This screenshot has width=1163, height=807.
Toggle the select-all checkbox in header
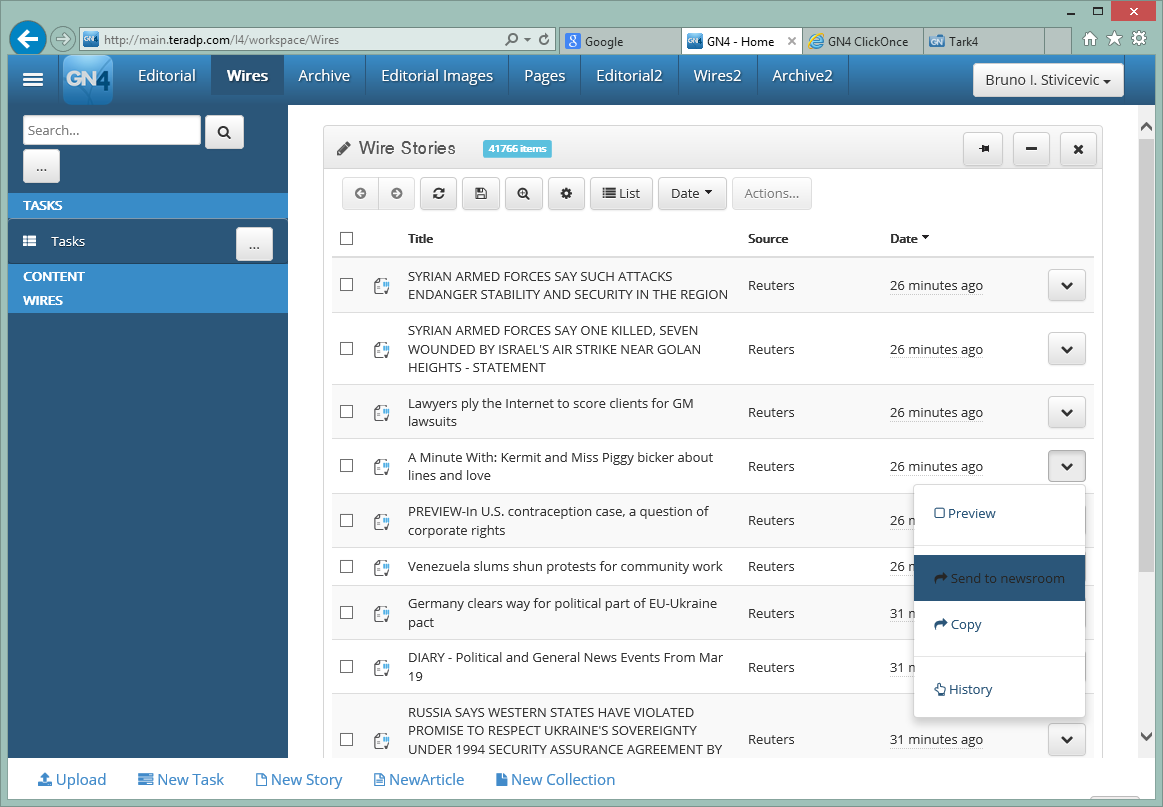[x=346, y=238]
